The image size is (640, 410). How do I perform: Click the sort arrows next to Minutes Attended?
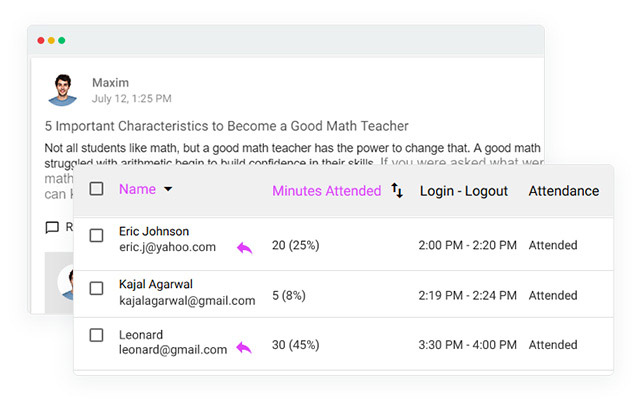[397, 190]
